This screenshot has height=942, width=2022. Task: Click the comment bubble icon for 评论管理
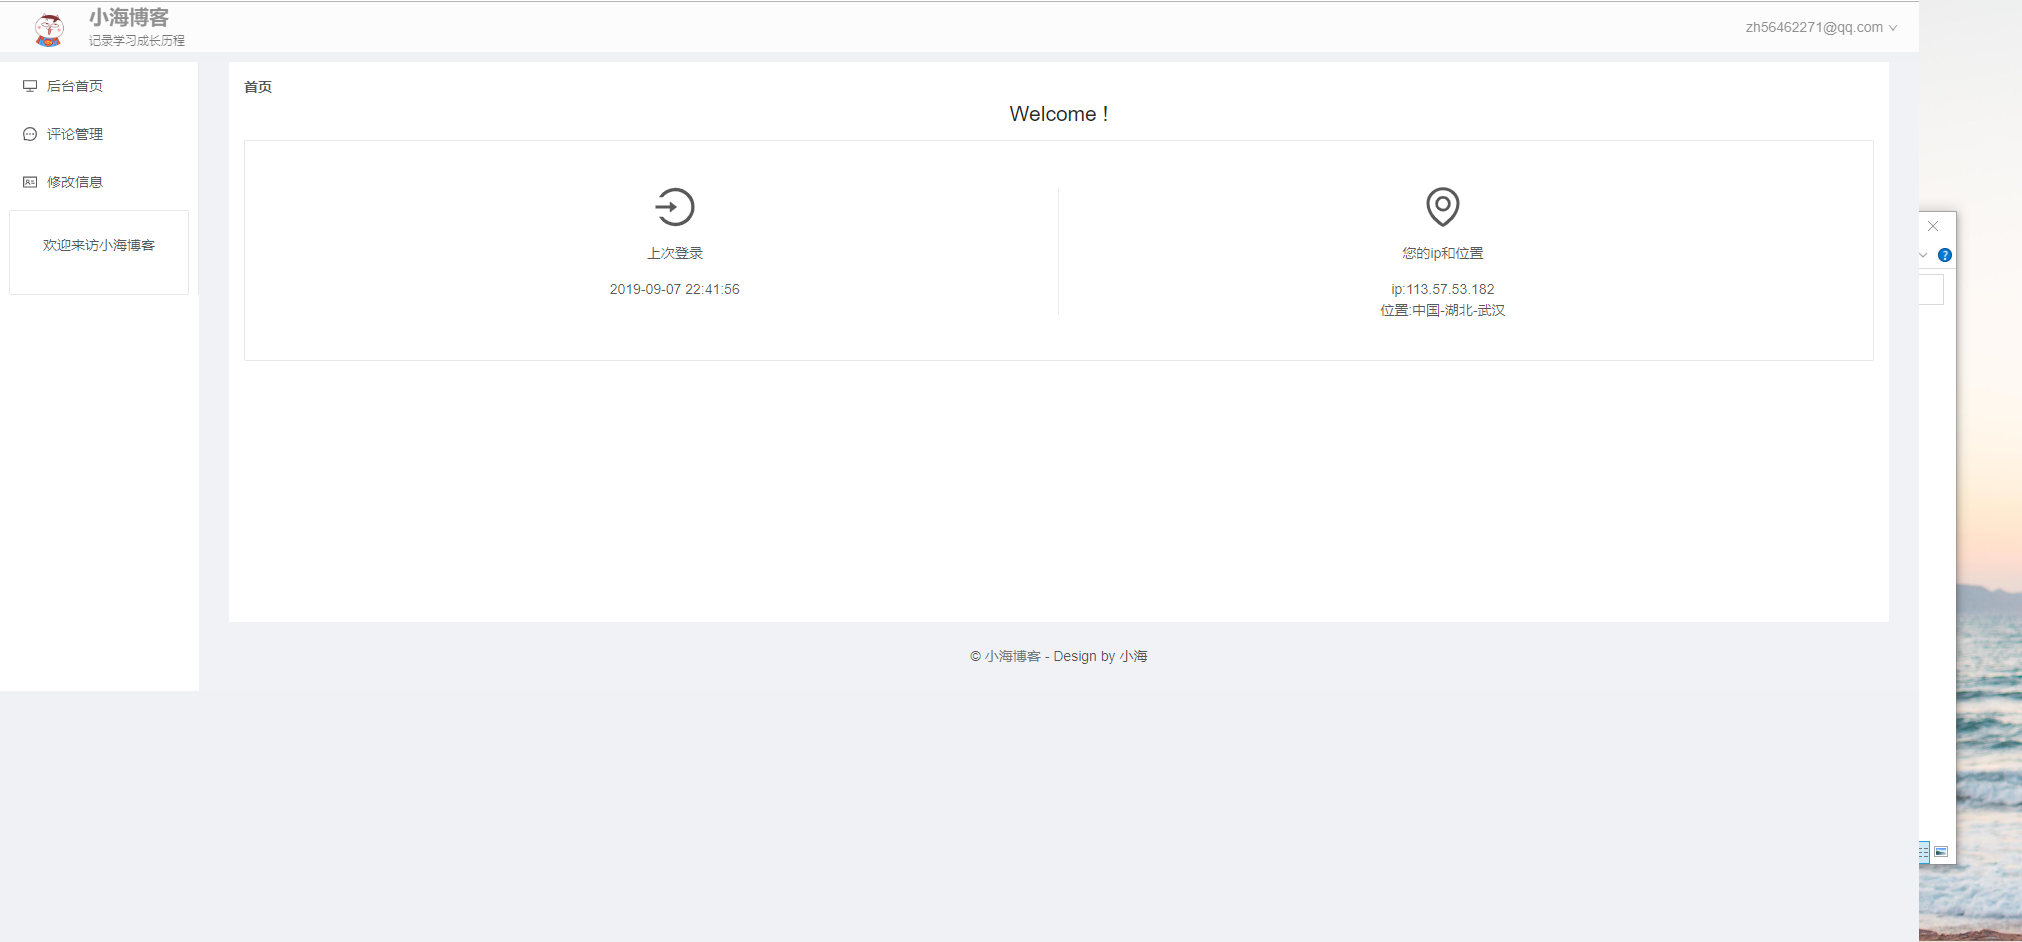pyautogui.click(x=30, y=134)
